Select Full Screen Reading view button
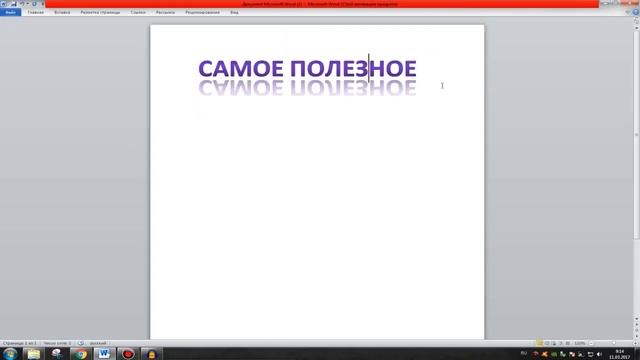 [547, 343]
